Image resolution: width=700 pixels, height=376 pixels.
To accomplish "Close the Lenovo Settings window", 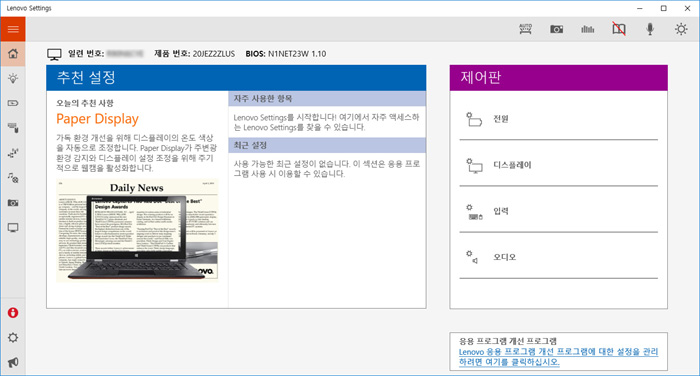I will [688, 8].
